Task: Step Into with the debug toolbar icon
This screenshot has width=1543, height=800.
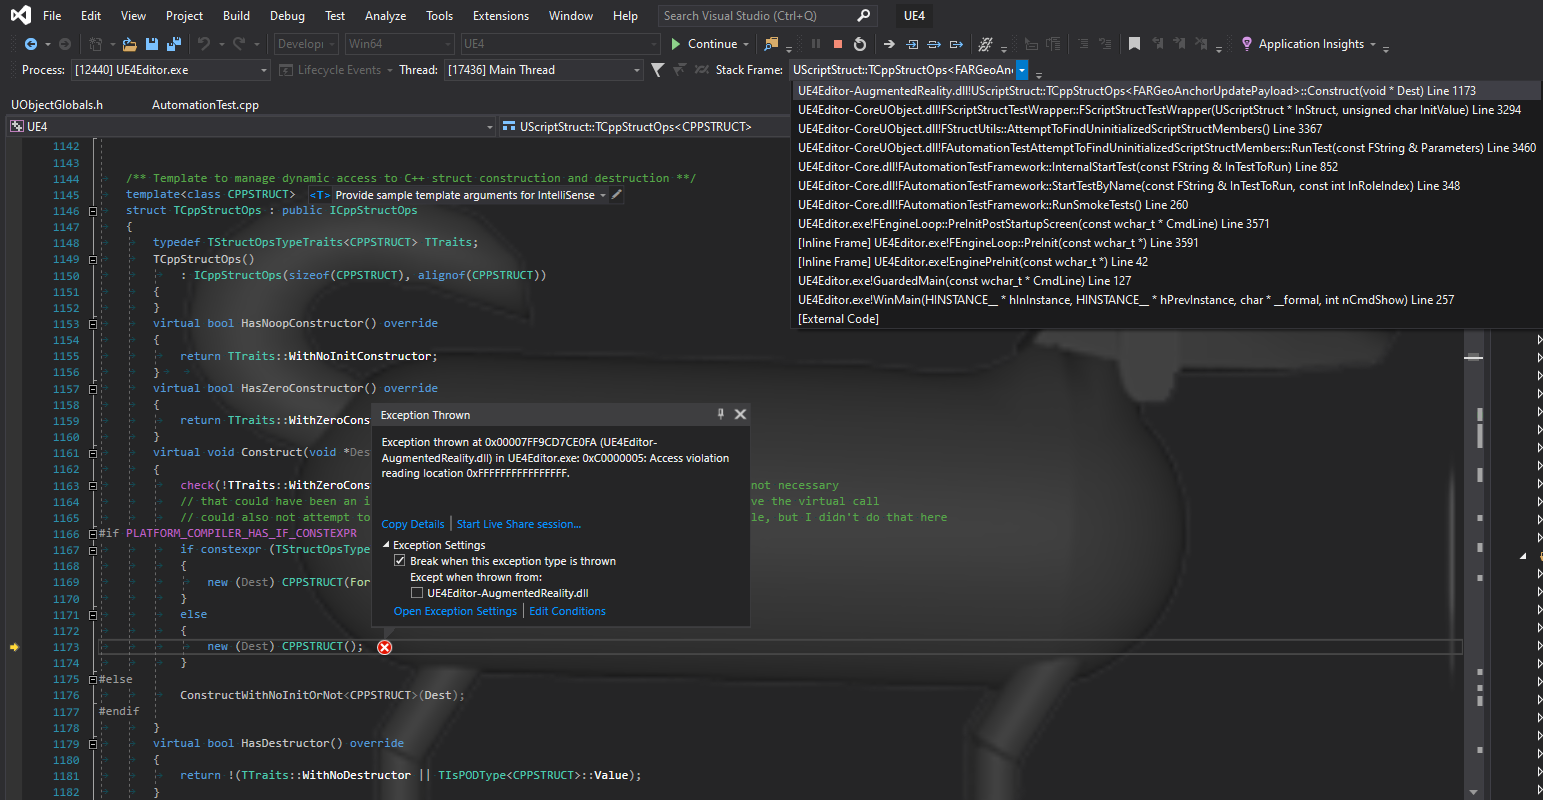Action: (x=912, y=44)
